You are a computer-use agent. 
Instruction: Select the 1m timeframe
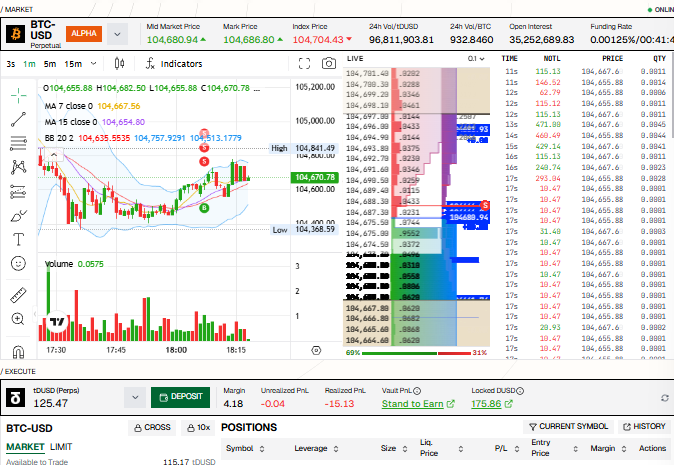pyautogui.click(x=29, y=64)
